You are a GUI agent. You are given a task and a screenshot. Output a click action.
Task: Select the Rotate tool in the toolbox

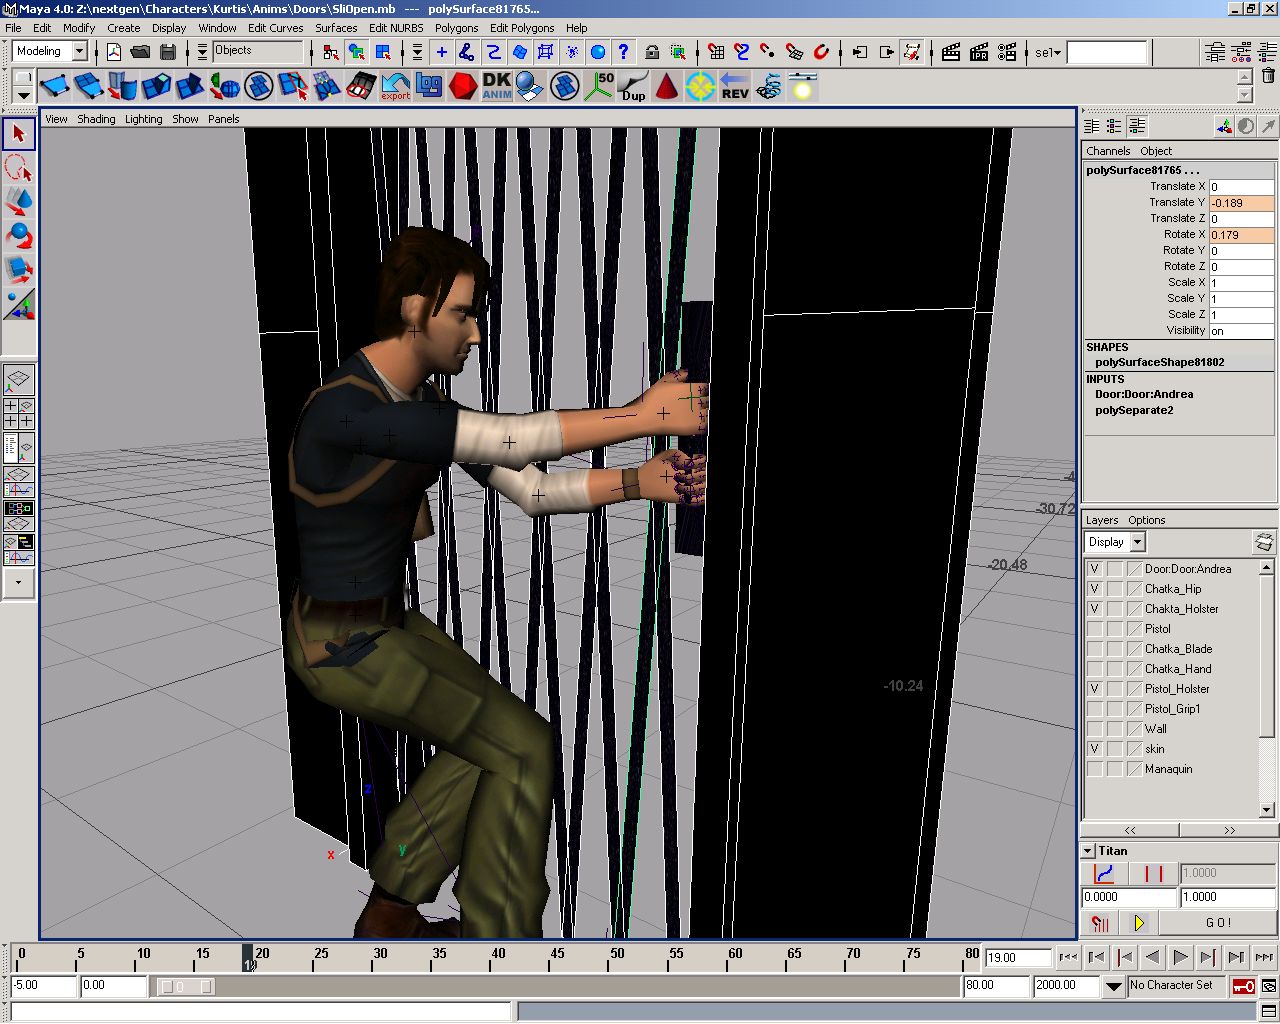click(19, 235)
